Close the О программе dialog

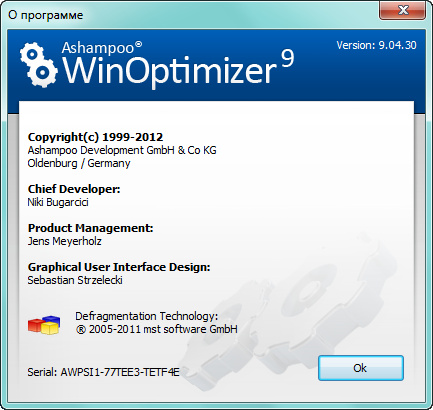[403, 10]
